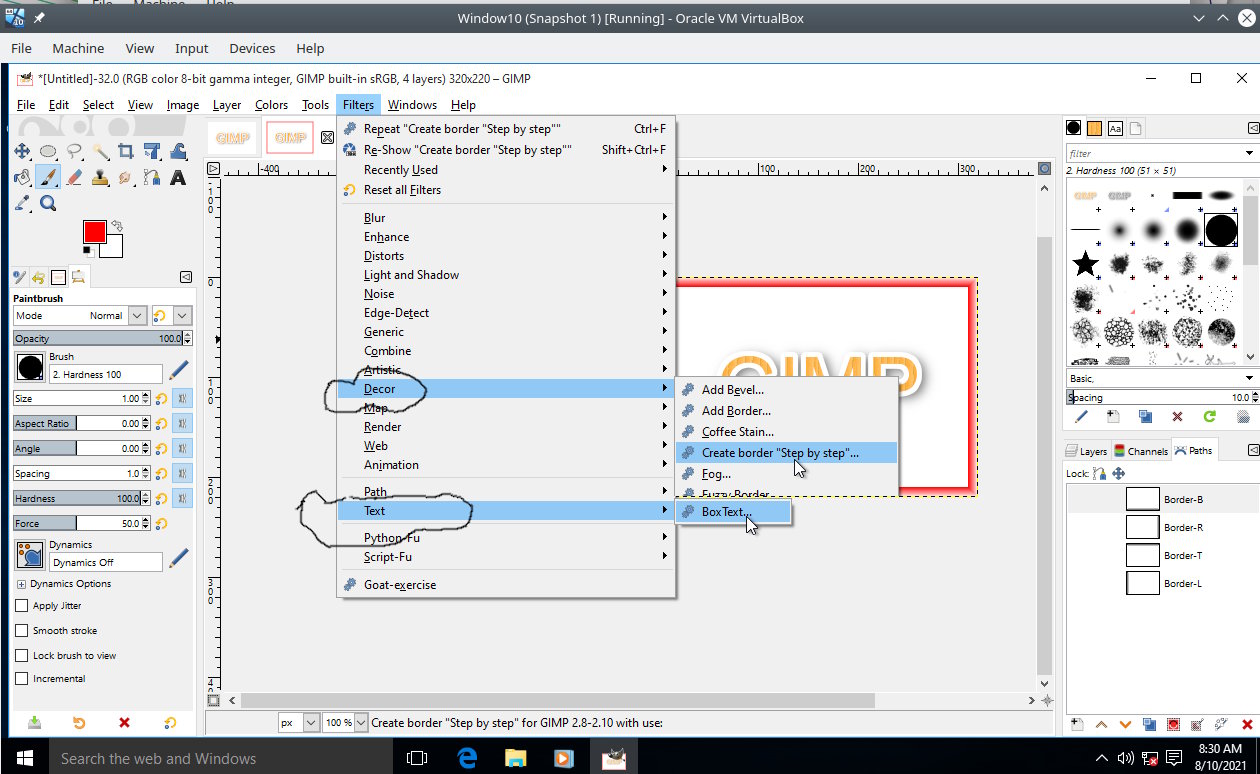Choose Coffee Stain from Decor submenu
The image size is (1260, 774).
(x=786, y=432)
